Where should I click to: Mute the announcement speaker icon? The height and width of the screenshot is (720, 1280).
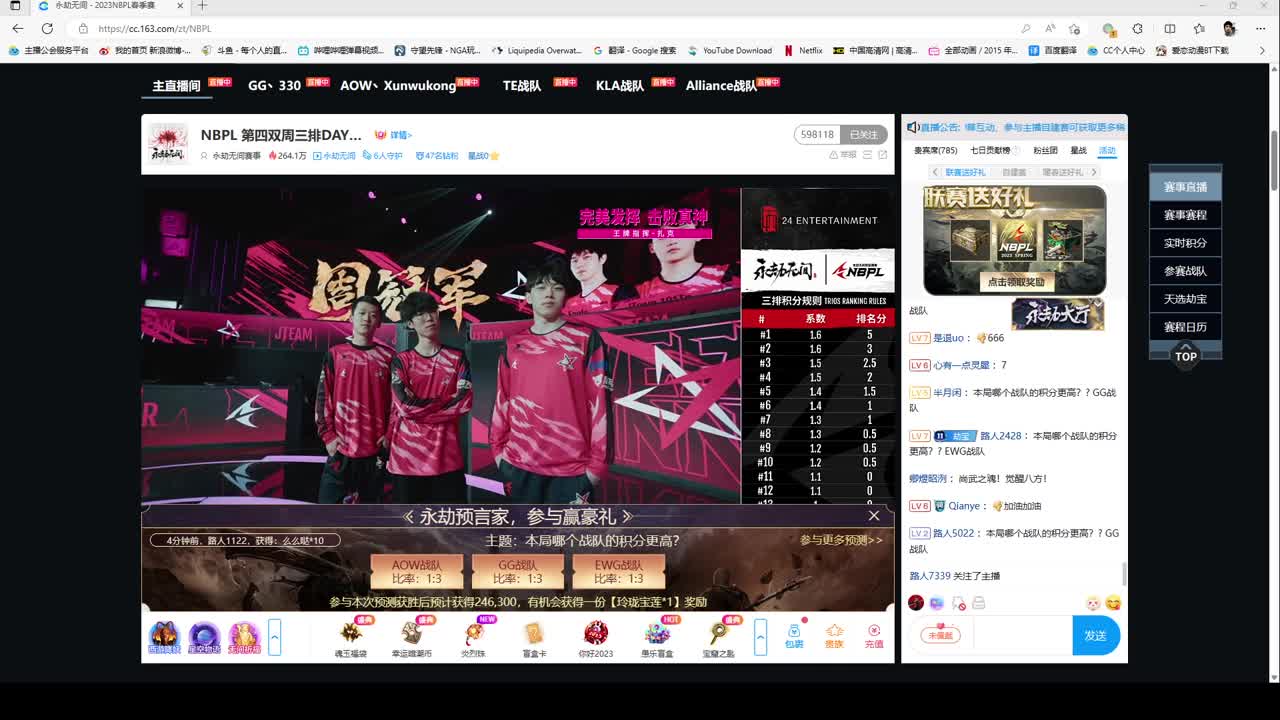coord(911,127)
